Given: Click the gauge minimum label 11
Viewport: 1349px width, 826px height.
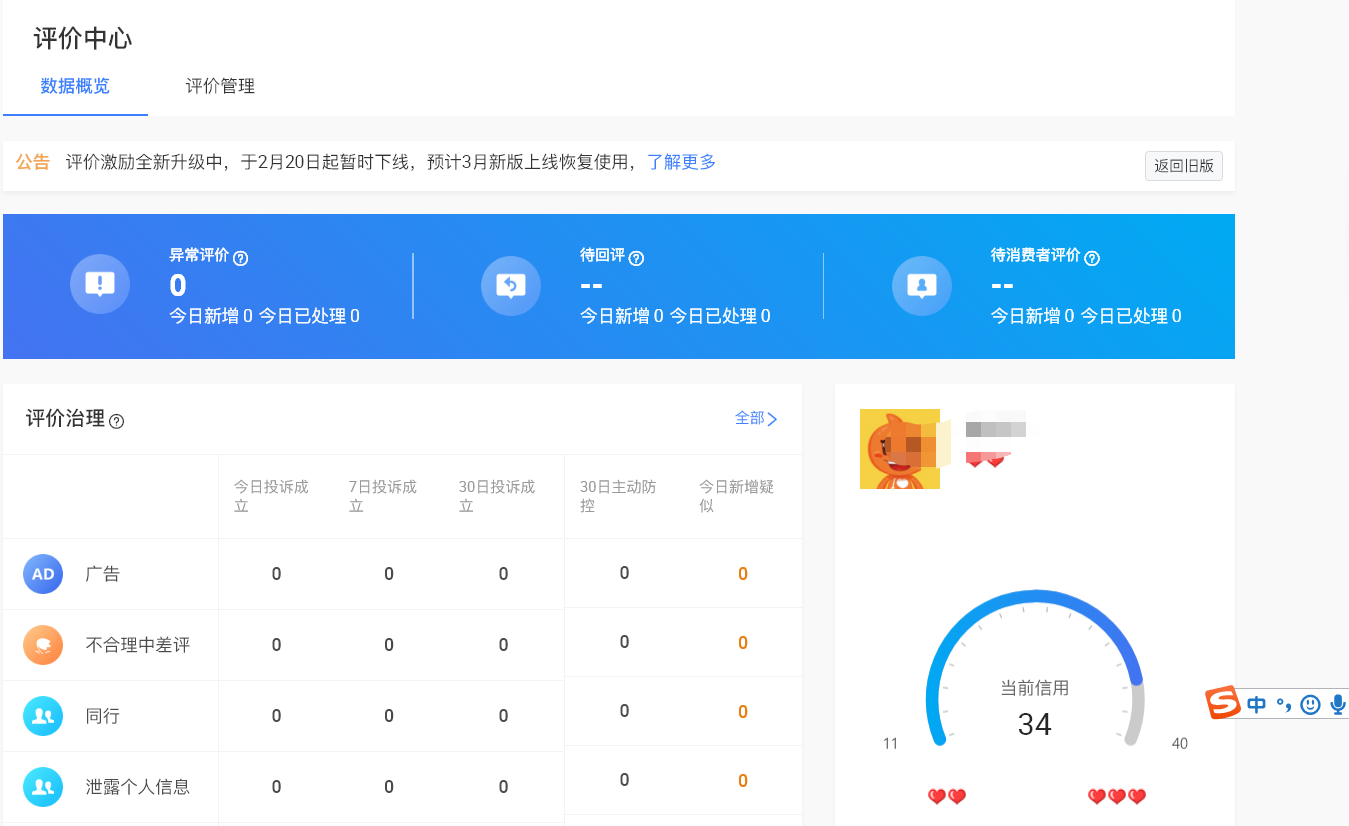Looking at the screenshot, I should pyautogui.click(x=891, y=743).
